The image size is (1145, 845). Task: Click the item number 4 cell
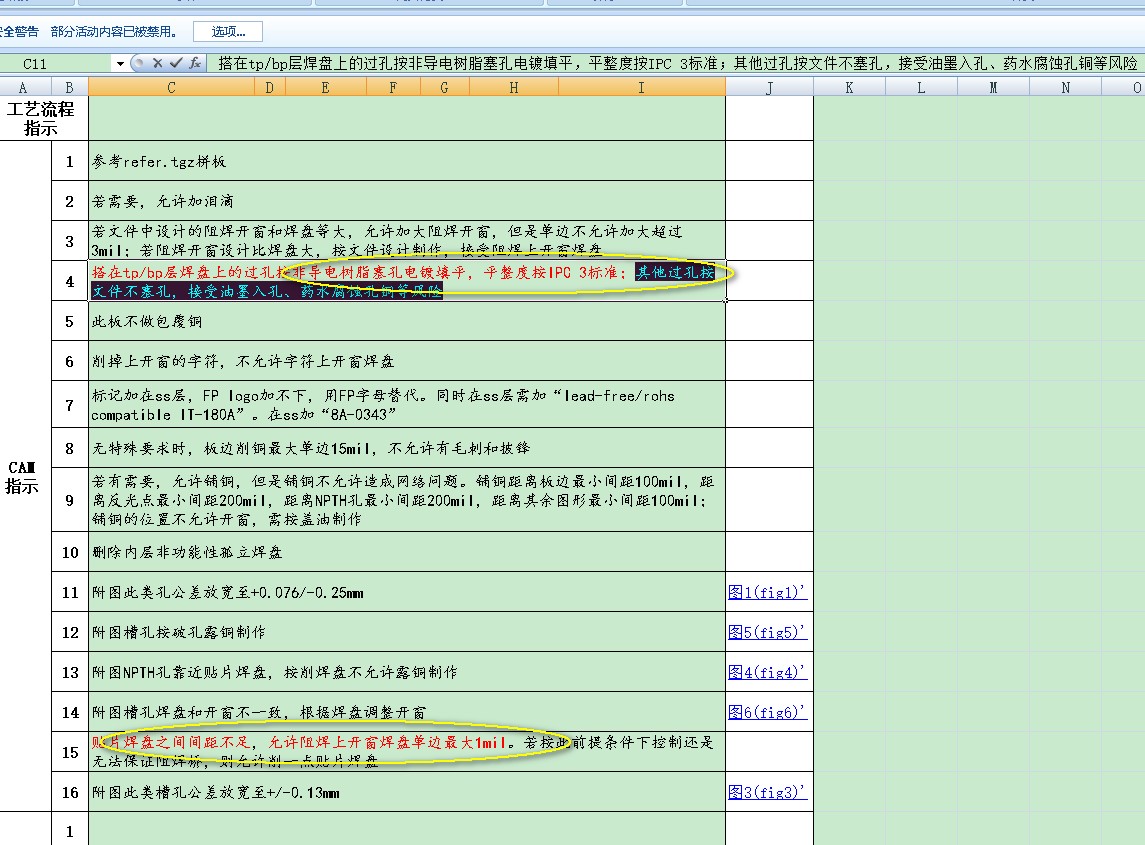coord(70,281)
